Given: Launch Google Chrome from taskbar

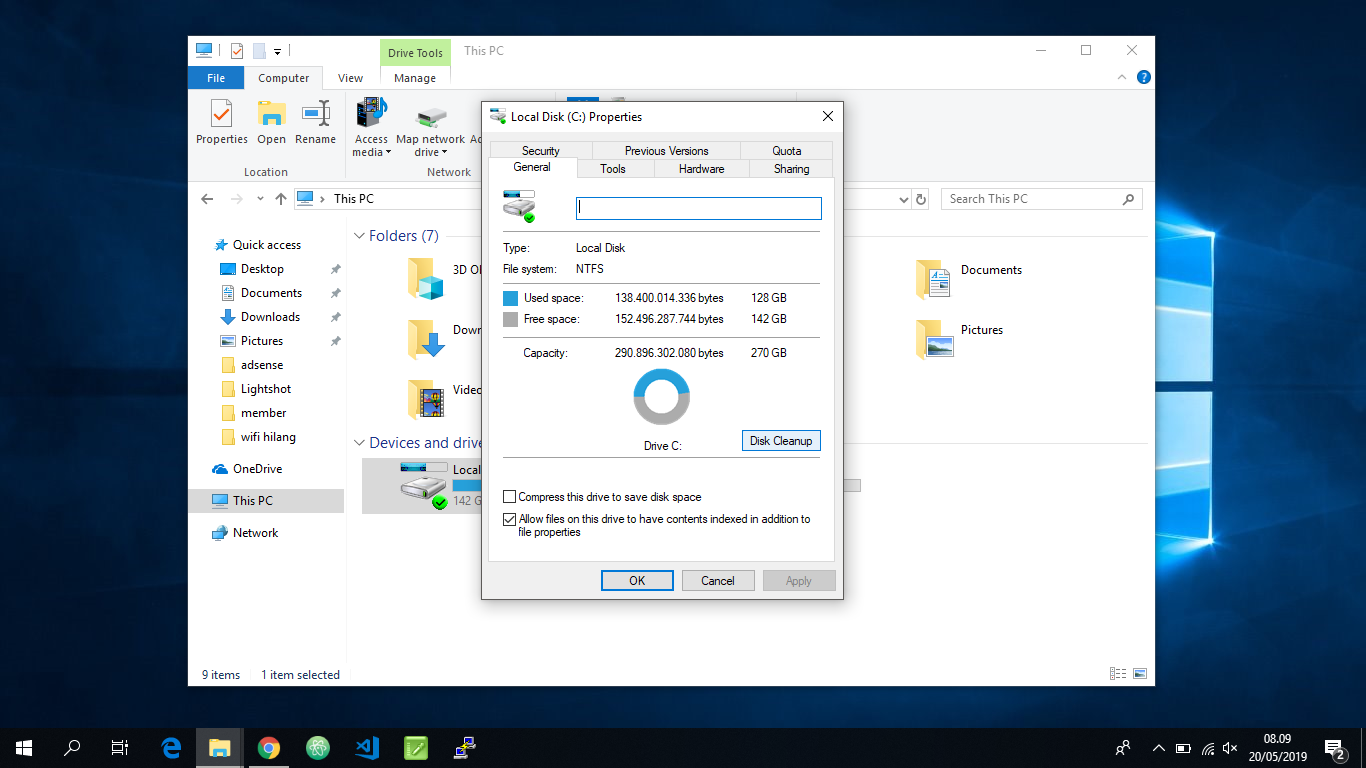Looking at the screenshot, I should pyautogui.click(x=268, y=748).
